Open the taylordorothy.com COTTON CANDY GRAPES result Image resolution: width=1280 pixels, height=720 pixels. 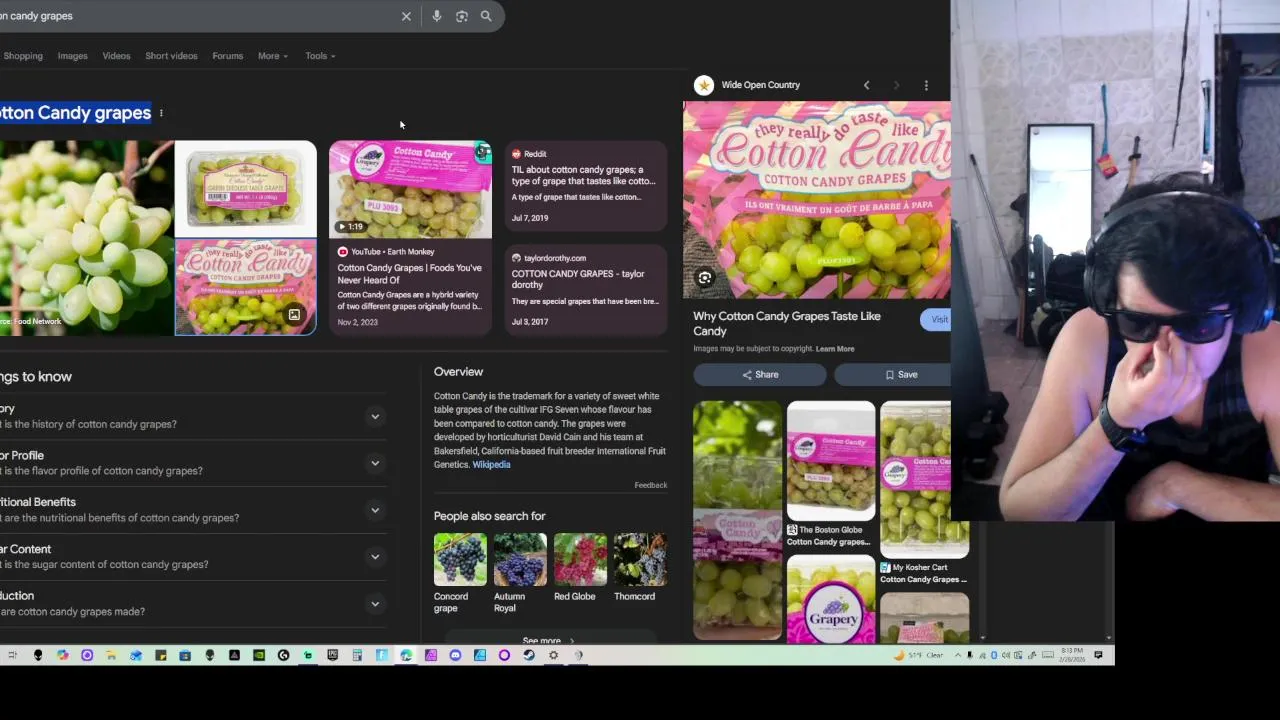coord(586,289)
